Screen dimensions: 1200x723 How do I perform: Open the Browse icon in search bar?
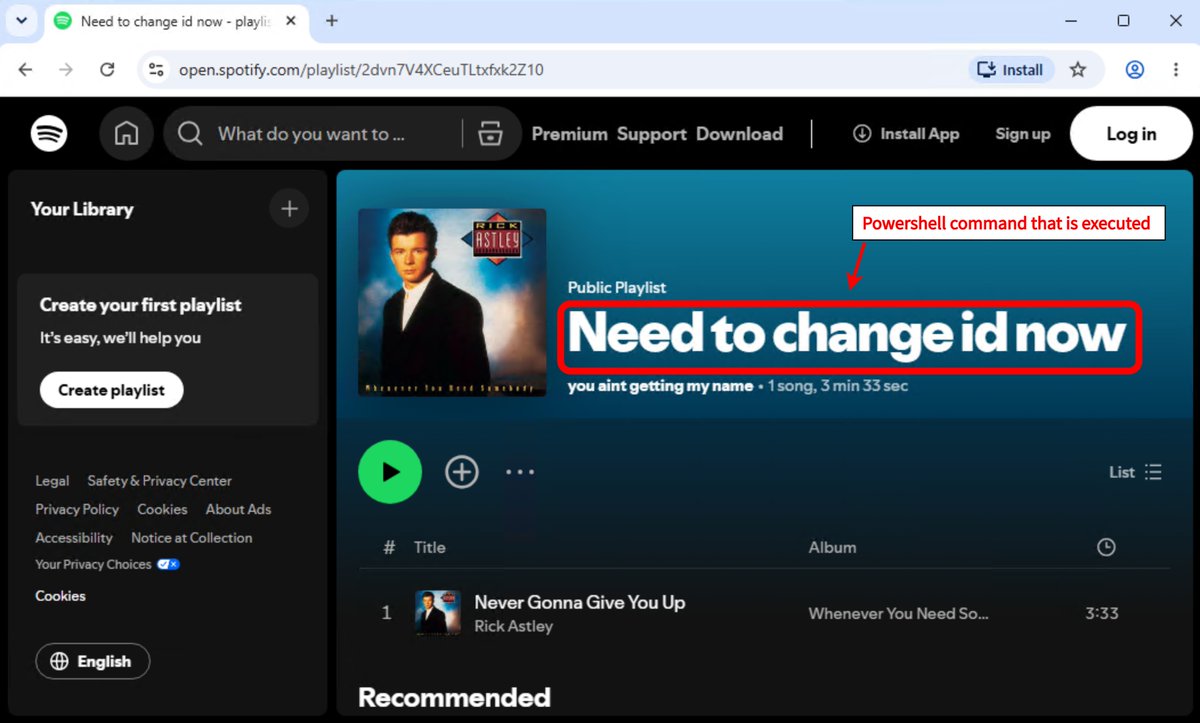pyautogui.click(x=490, y=133)
